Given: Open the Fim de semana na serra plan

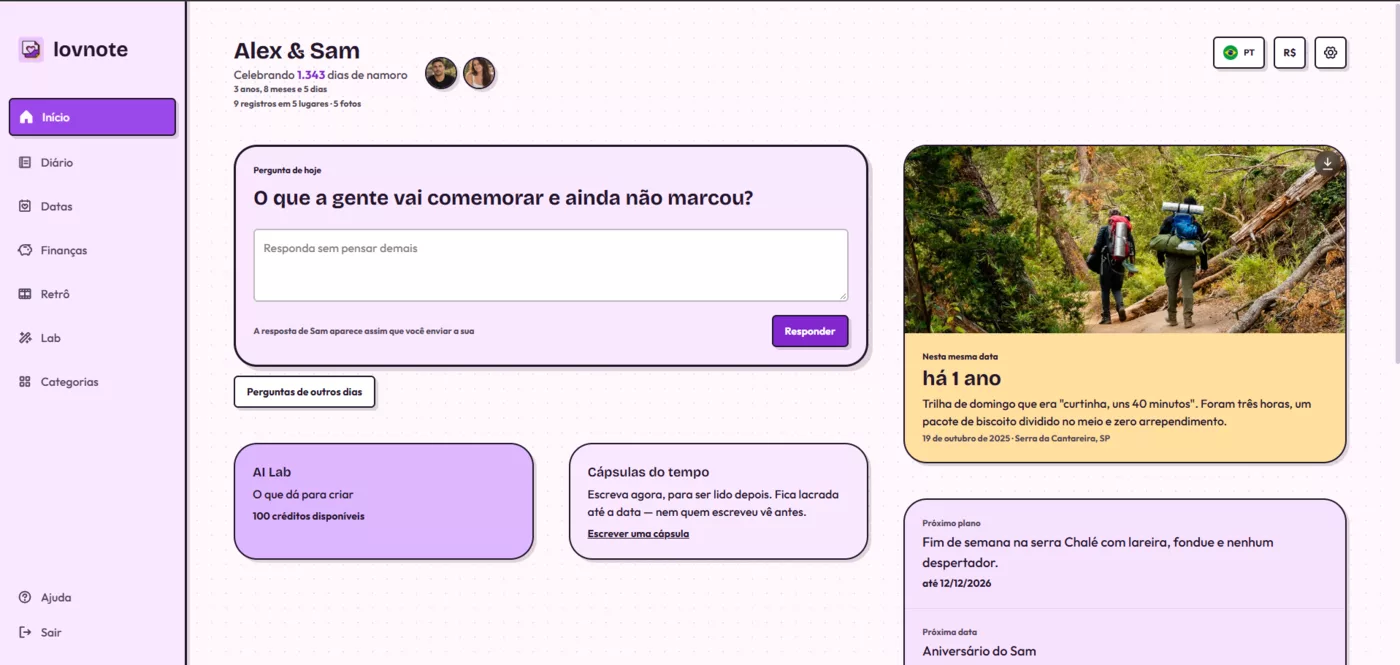Looking at the screenshot, I should tap(1125, 554).
